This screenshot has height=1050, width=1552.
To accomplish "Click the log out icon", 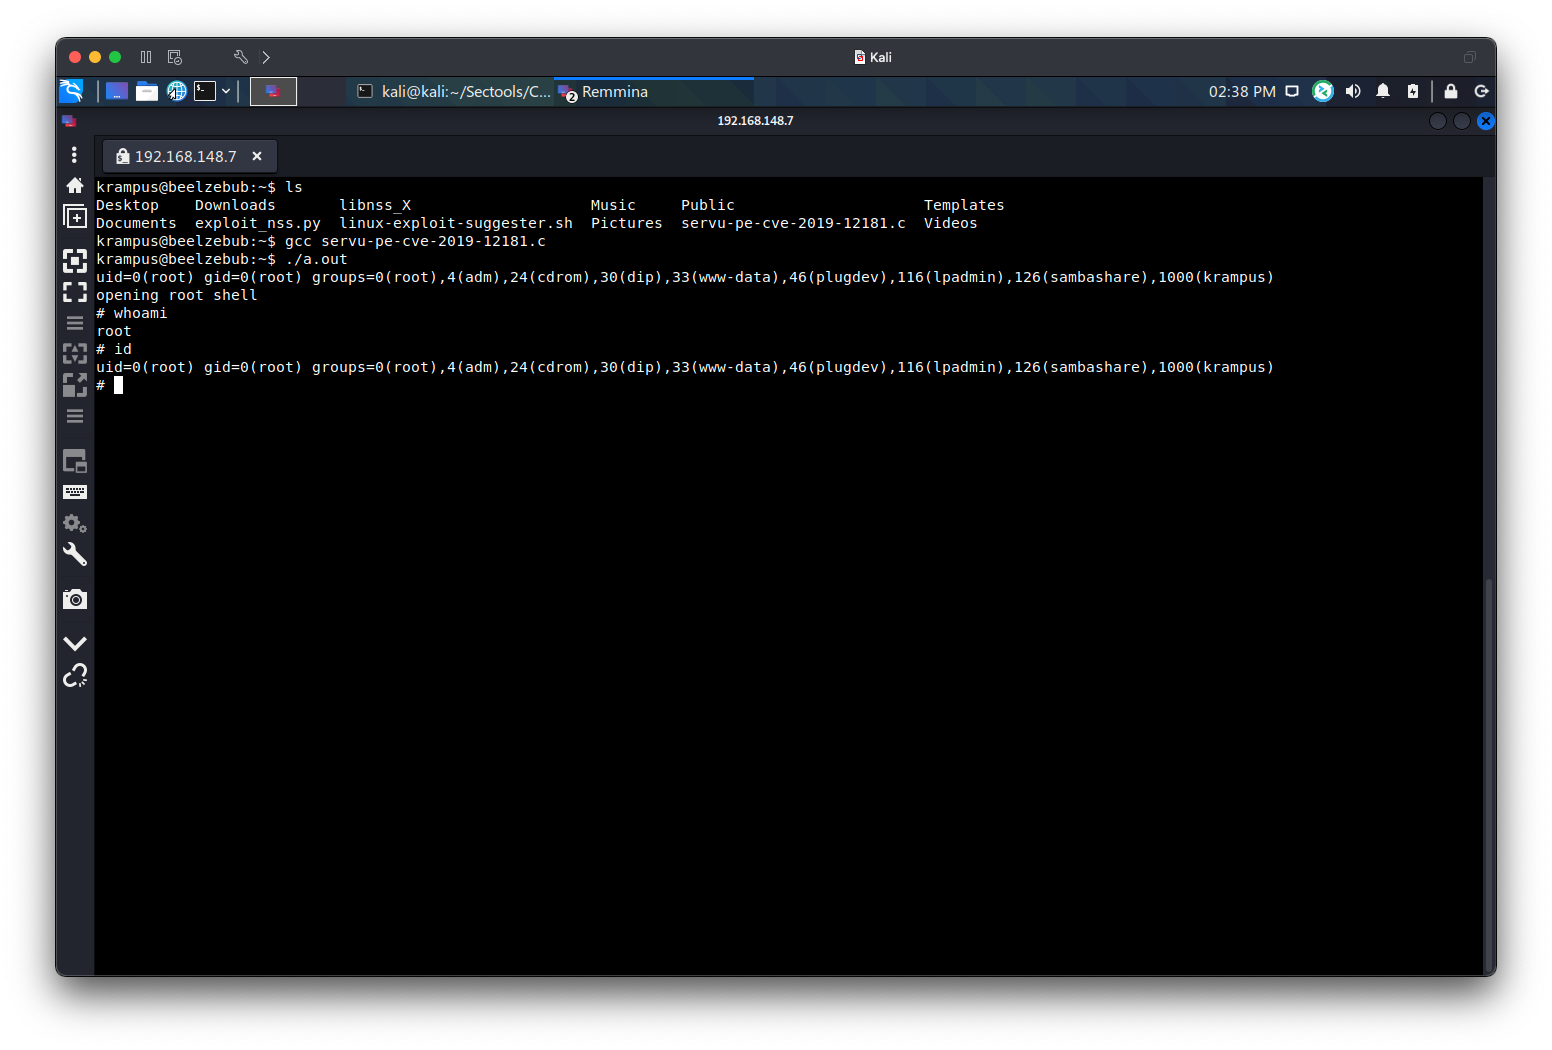I will coord(1481,91).
